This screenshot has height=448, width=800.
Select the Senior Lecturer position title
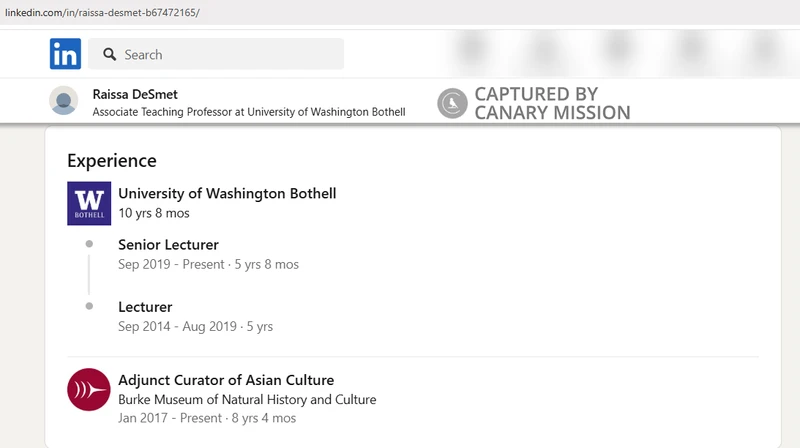coord(168,244)
